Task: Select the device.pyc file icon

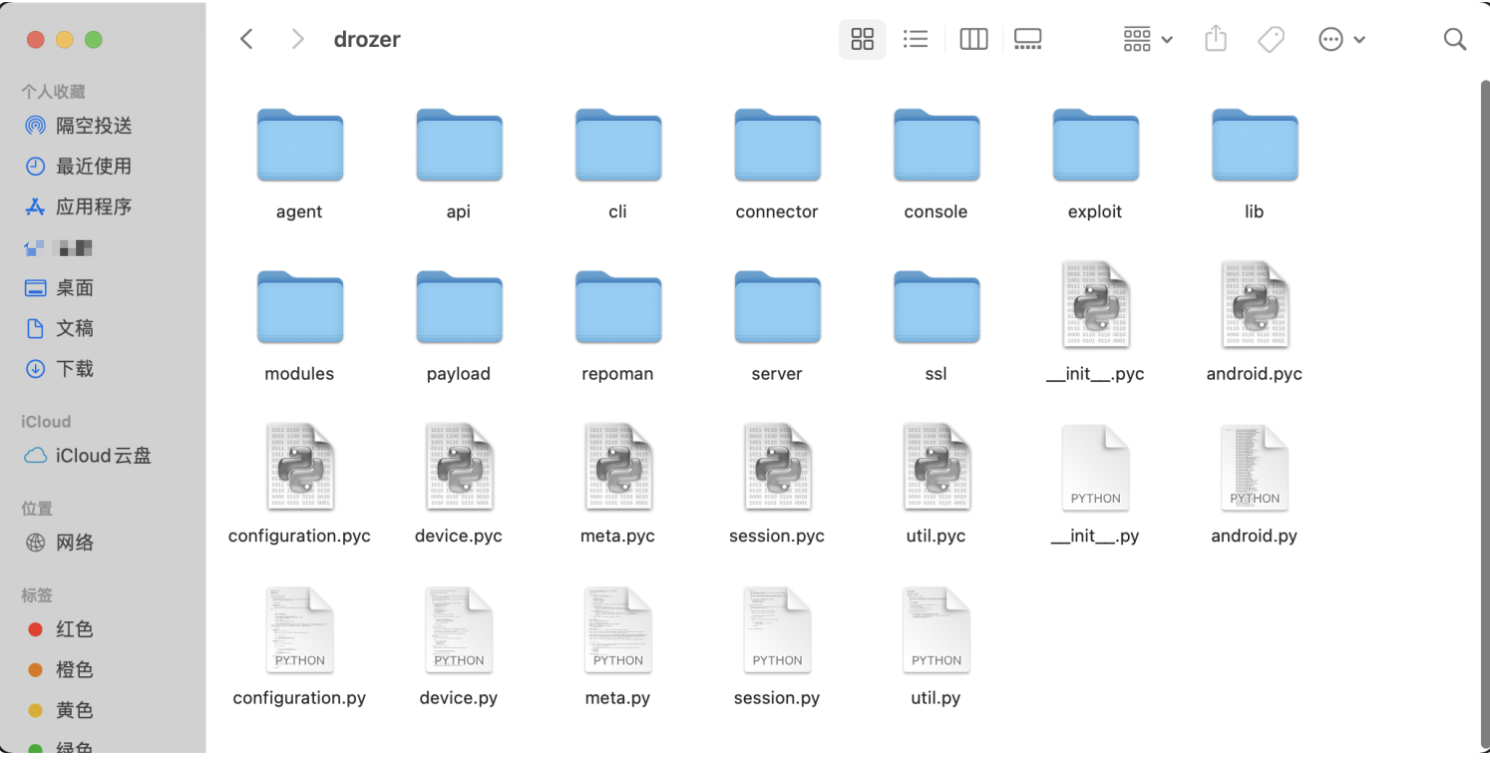Action: tap(459, 467)
